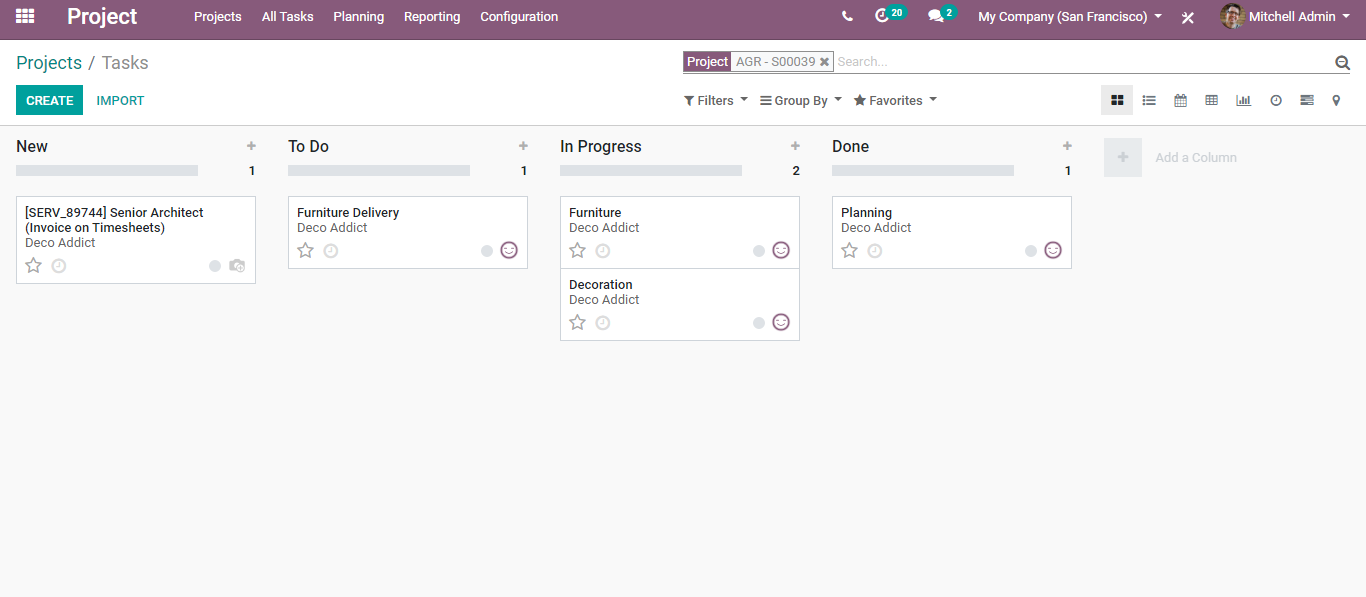Star the Furniture Delivery task
The image size is (1366, 597).
click(x=306, y=250)
